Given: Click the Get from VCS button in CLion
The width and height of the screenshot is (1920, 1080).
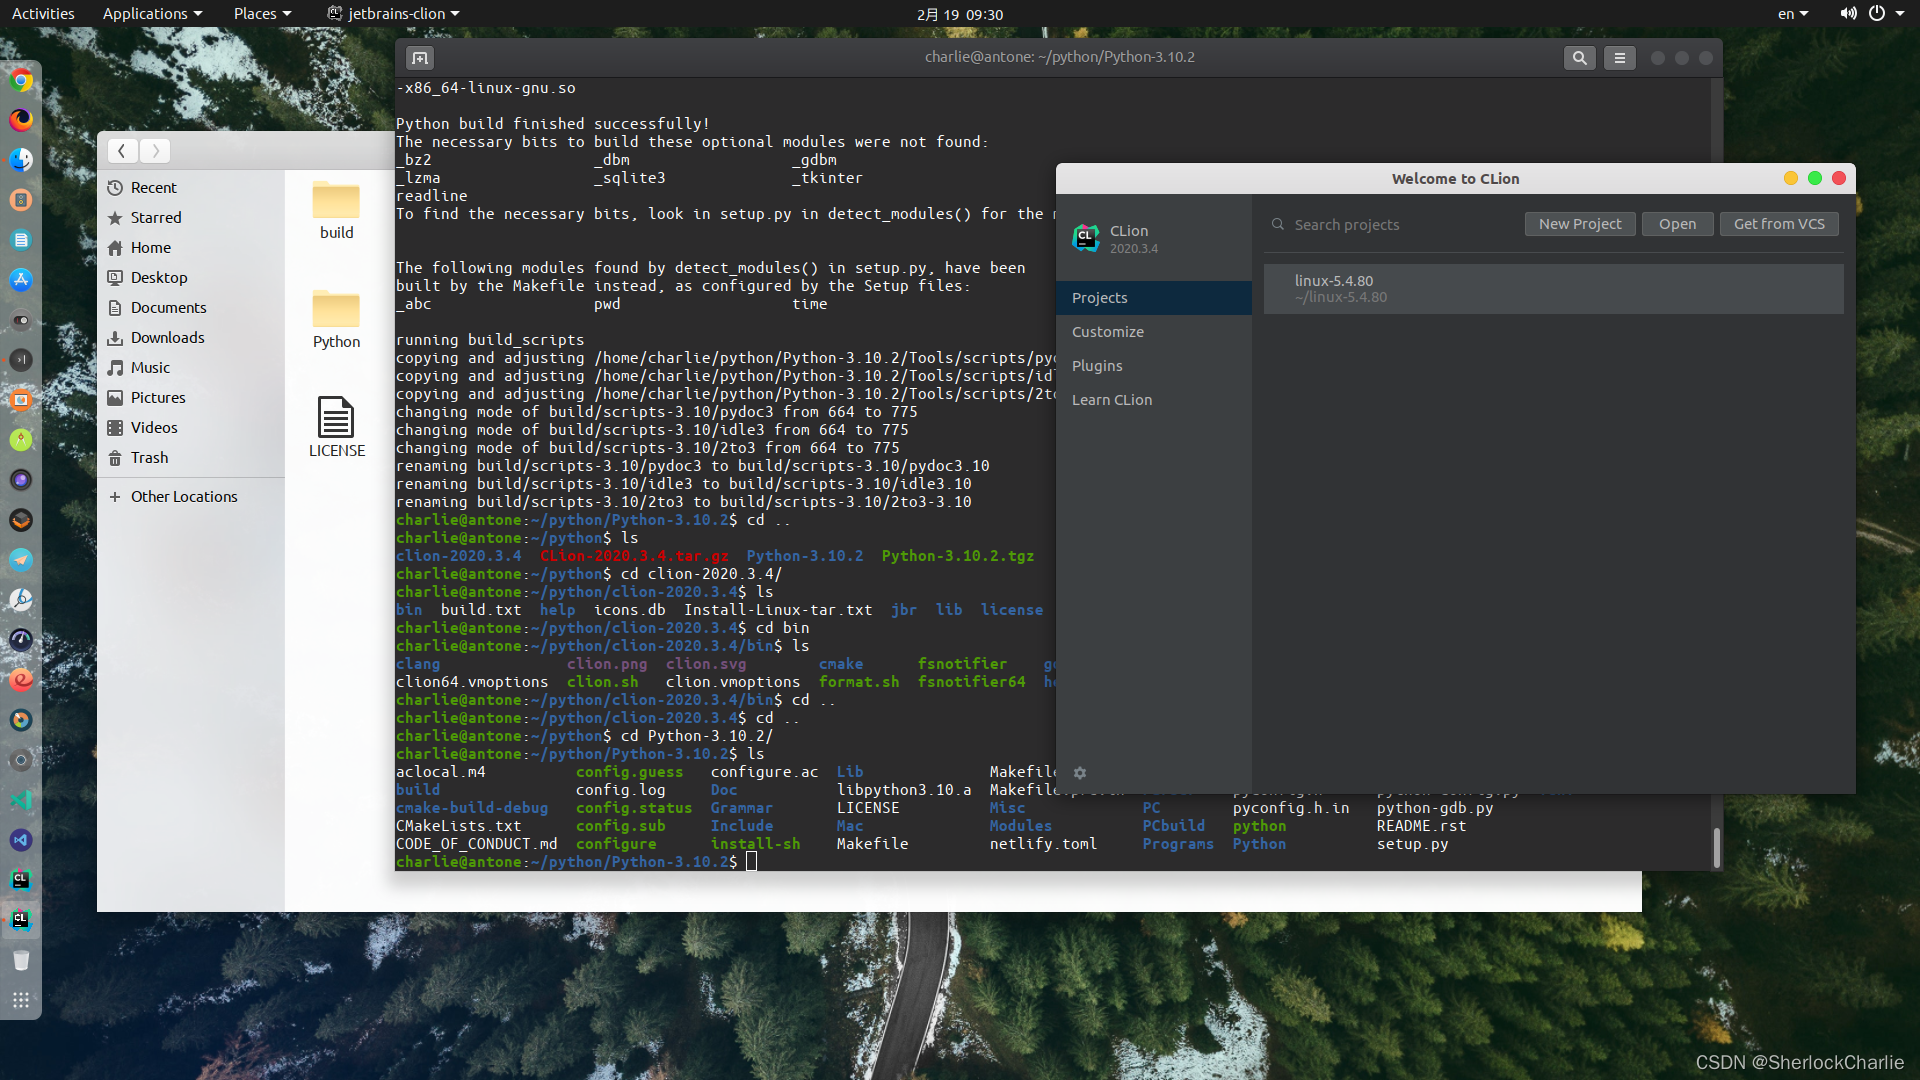Looking at the screenshot, I should click(x=1780, y=223).
